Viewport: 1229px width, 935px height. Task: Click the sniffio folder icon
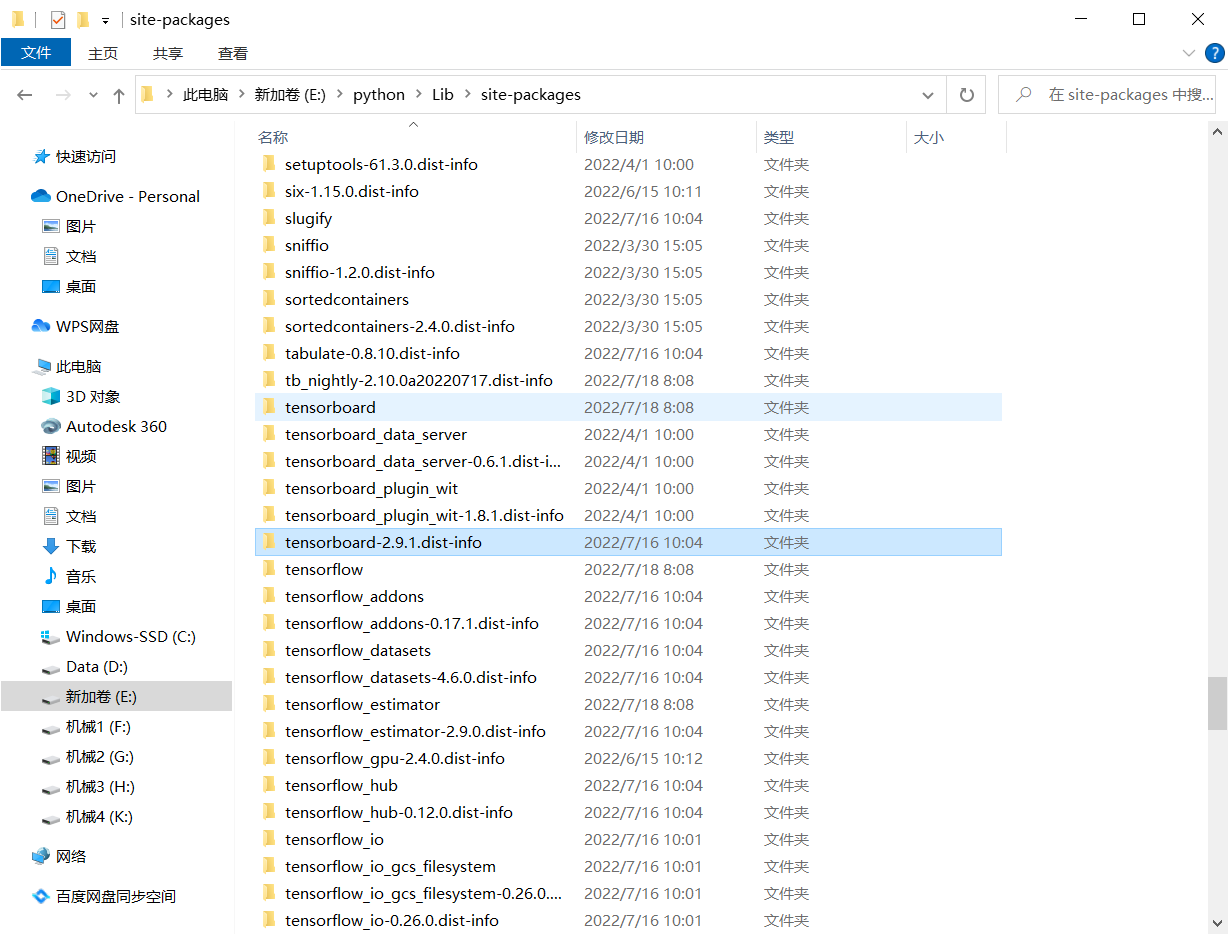click(268, 245)
